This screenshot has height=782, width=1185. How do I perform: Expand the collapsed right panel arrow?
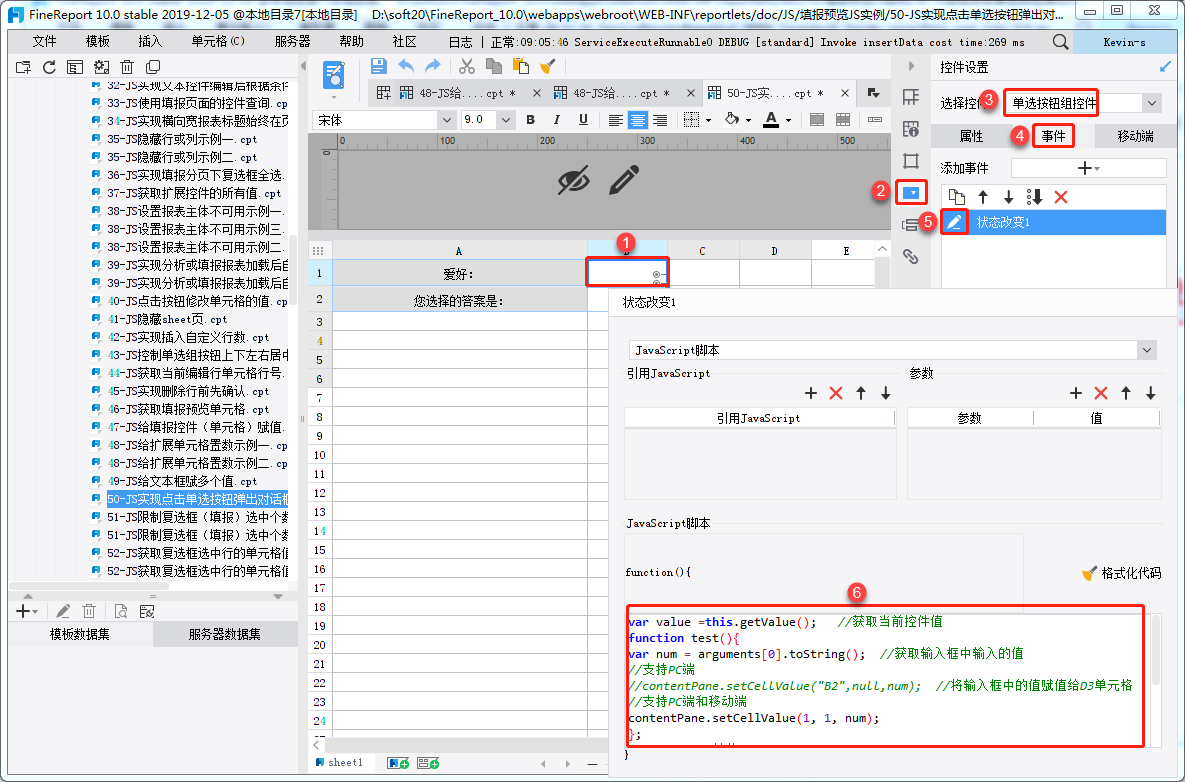click(911, 66)
